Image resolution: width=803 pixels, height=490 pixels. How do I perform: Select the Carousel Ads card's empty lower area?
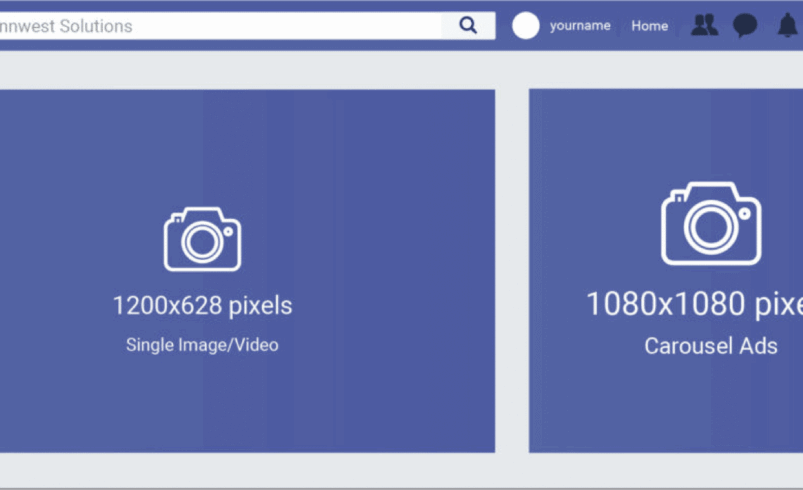coord(665,410)
